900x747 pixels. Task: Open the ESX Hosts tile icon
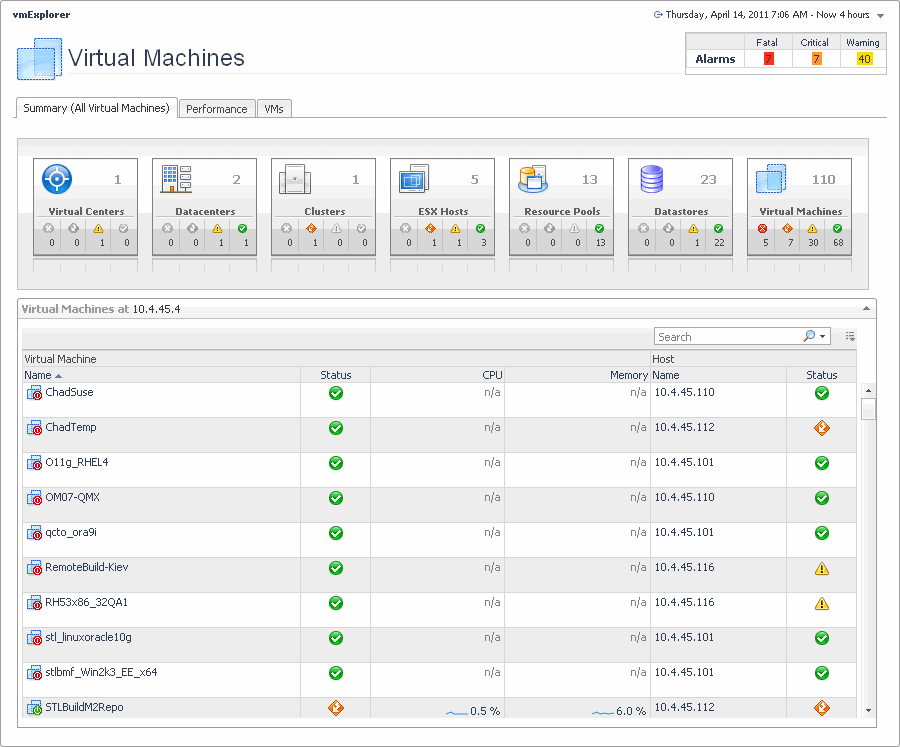[x=413, y=180]
